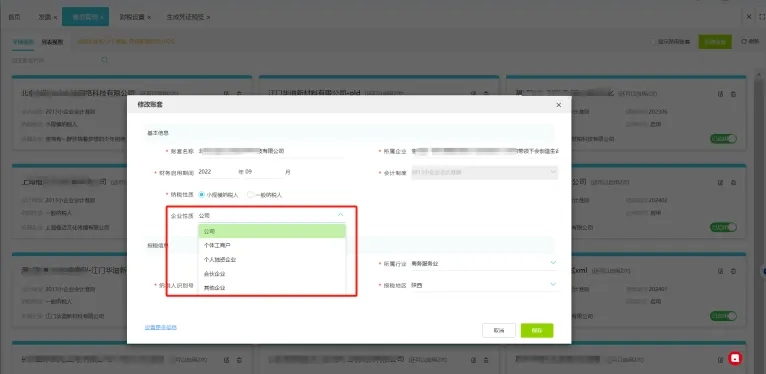Image resolution: width=766 pixels, height=374 pixels.
Task: Choose 合伙企业 in the 企业性质 list
Action: click(x=272, y=273)
